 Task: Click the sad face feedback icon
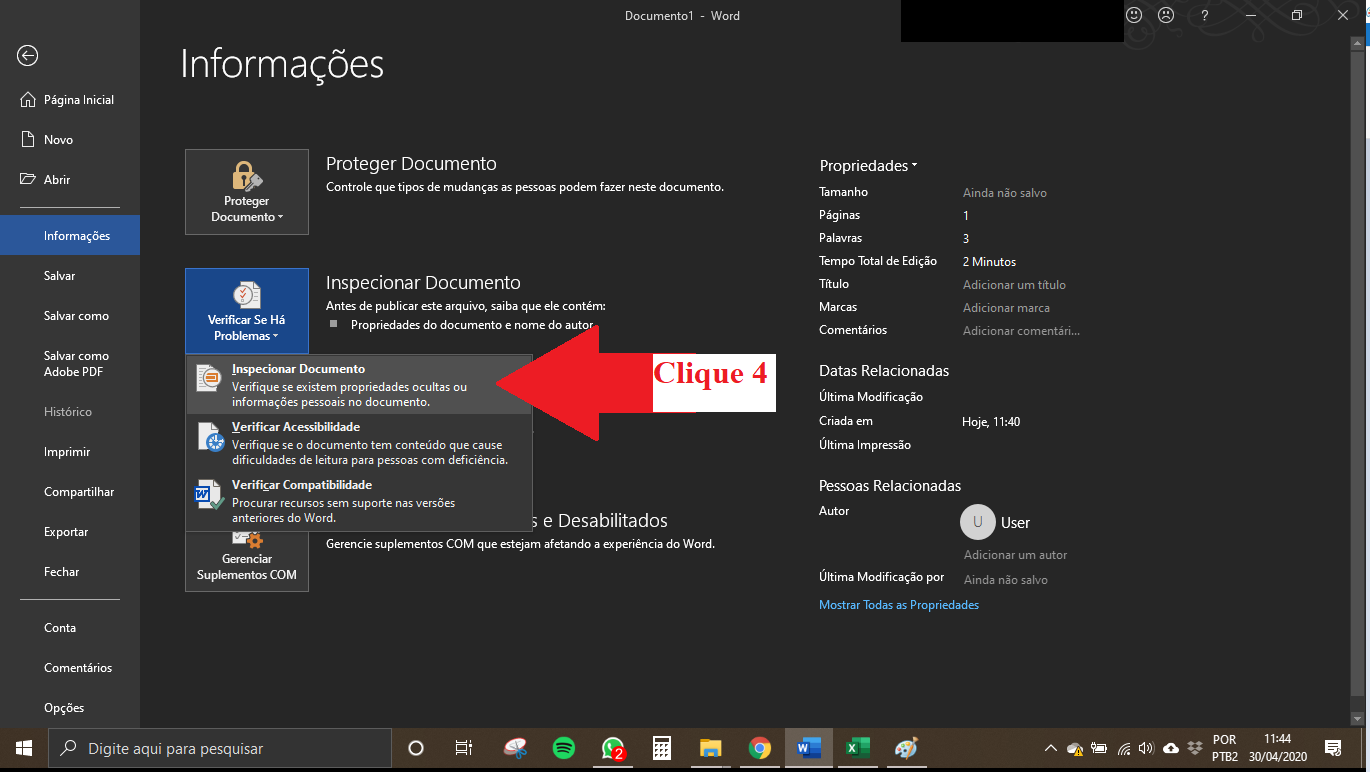point(1166,15)
